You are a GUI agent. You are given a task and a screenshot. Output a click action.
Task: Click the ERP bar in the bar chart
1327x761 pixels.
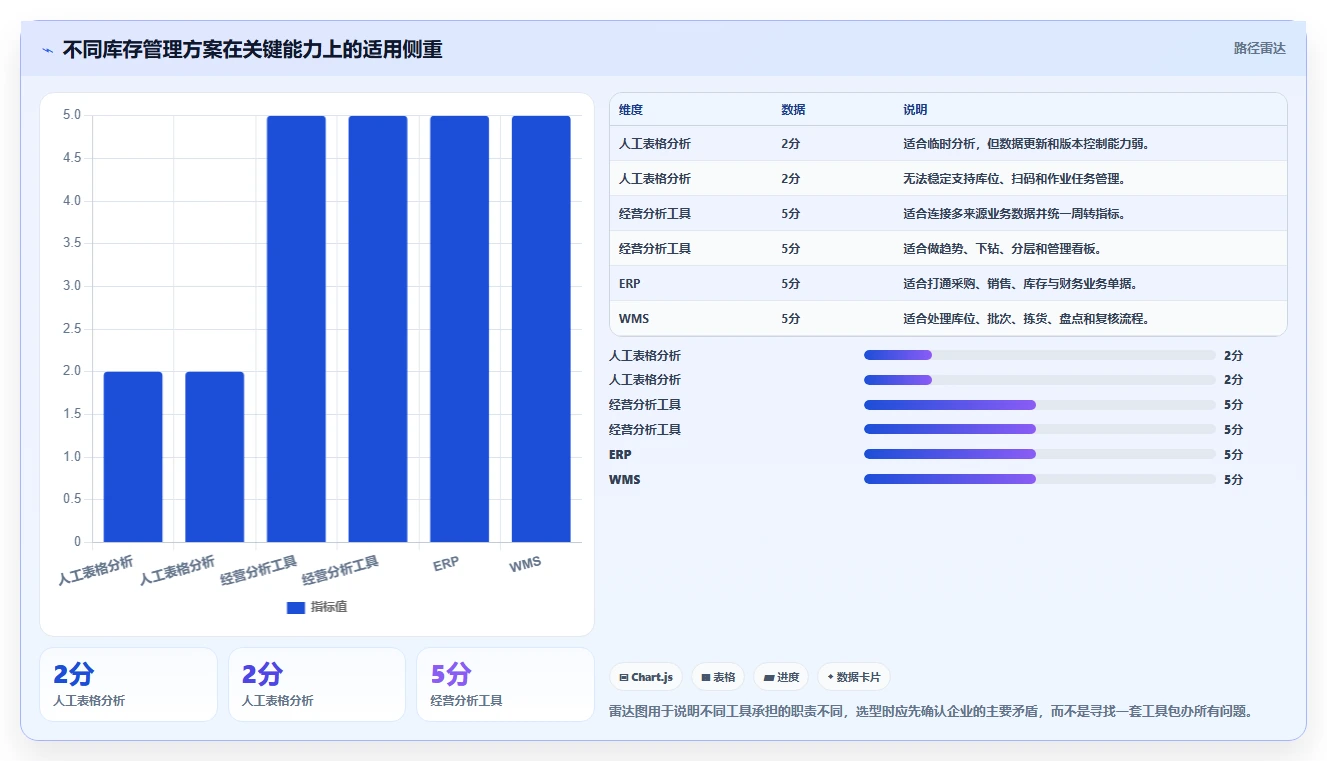(x=460, y=329)
